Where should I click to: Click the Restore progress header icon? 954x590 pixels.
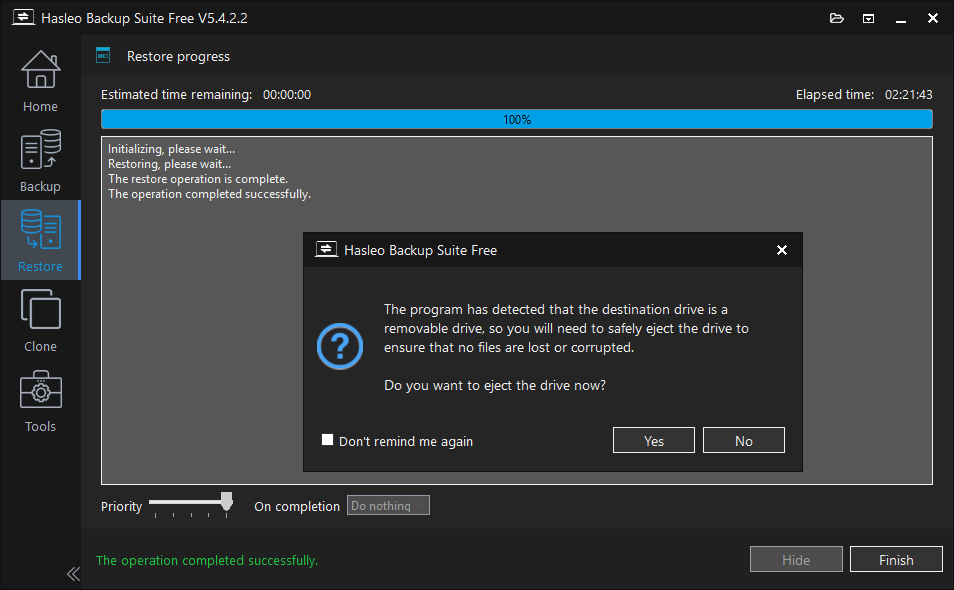point(103,55)
